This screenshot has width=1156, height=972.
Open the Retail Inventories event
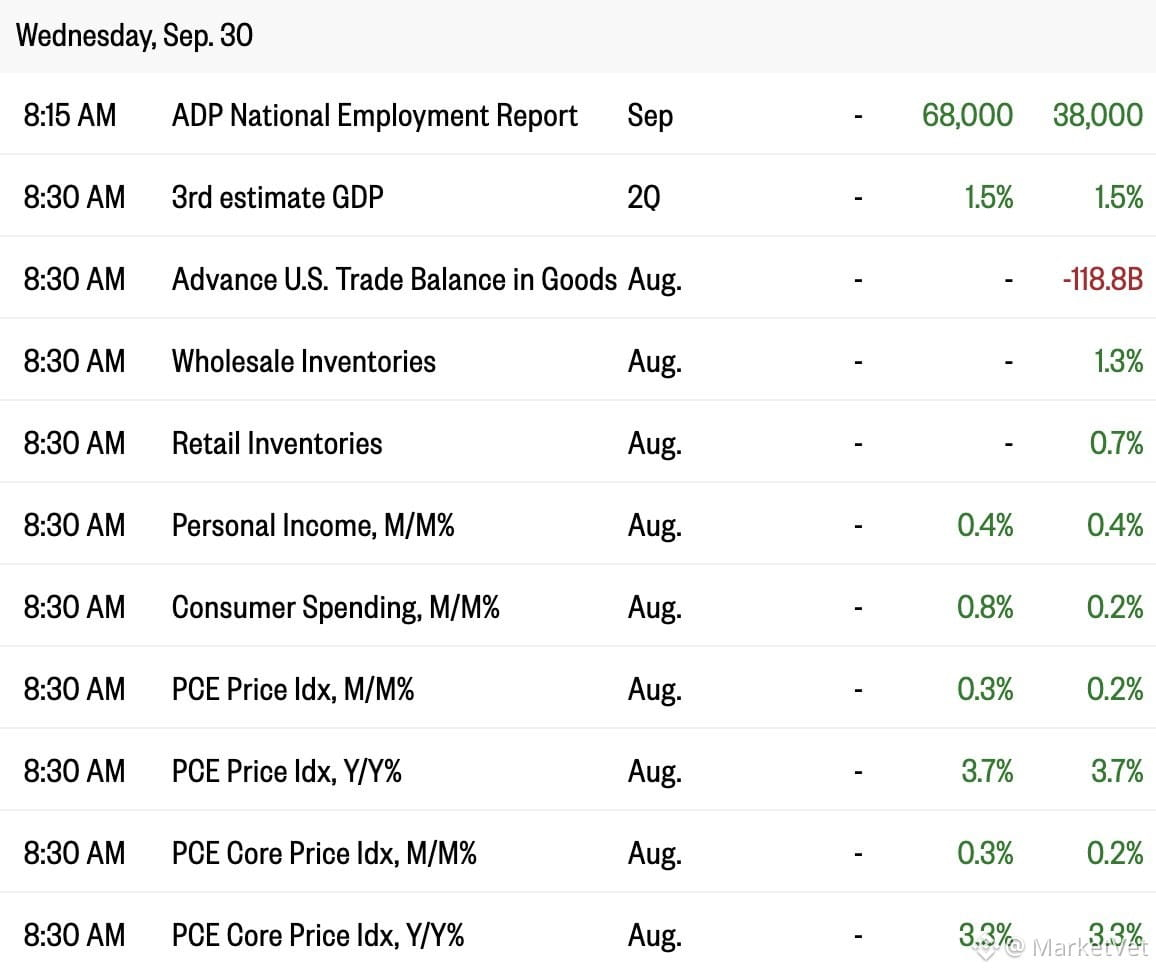coord(277,443)
